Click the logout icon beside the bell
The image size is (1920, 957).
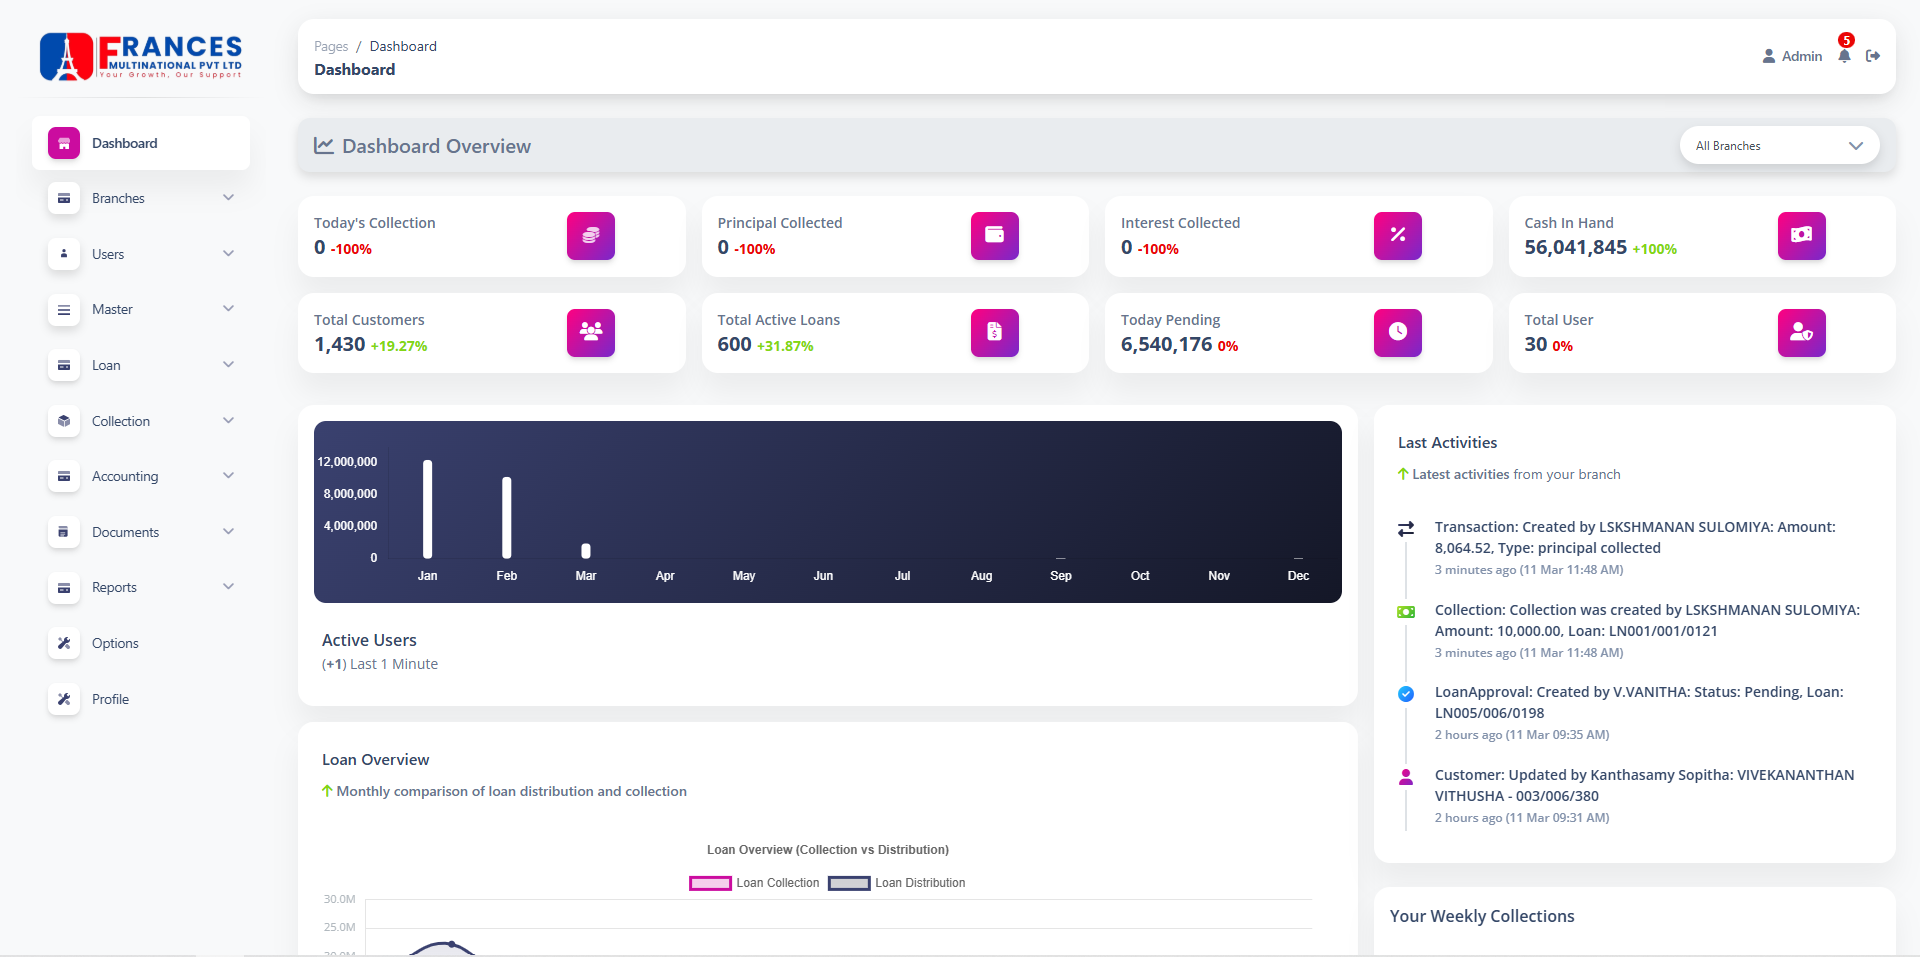(x=1873, y=56)
